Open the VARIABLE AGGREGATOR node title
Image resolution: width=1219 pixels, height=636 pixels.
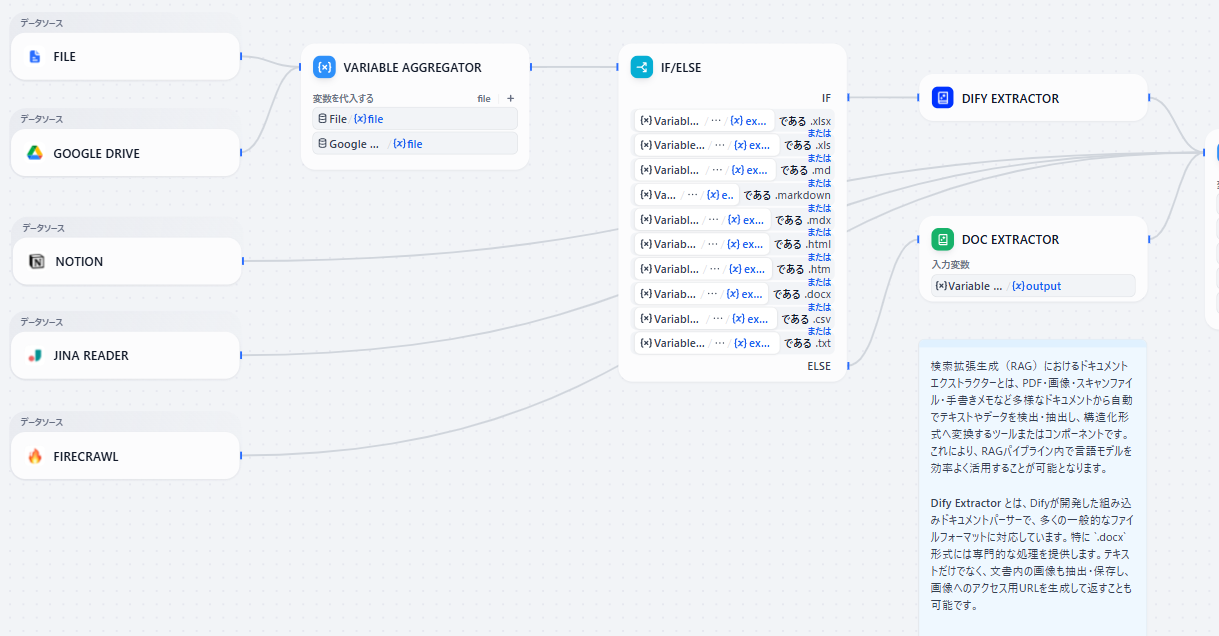[412, 68]
